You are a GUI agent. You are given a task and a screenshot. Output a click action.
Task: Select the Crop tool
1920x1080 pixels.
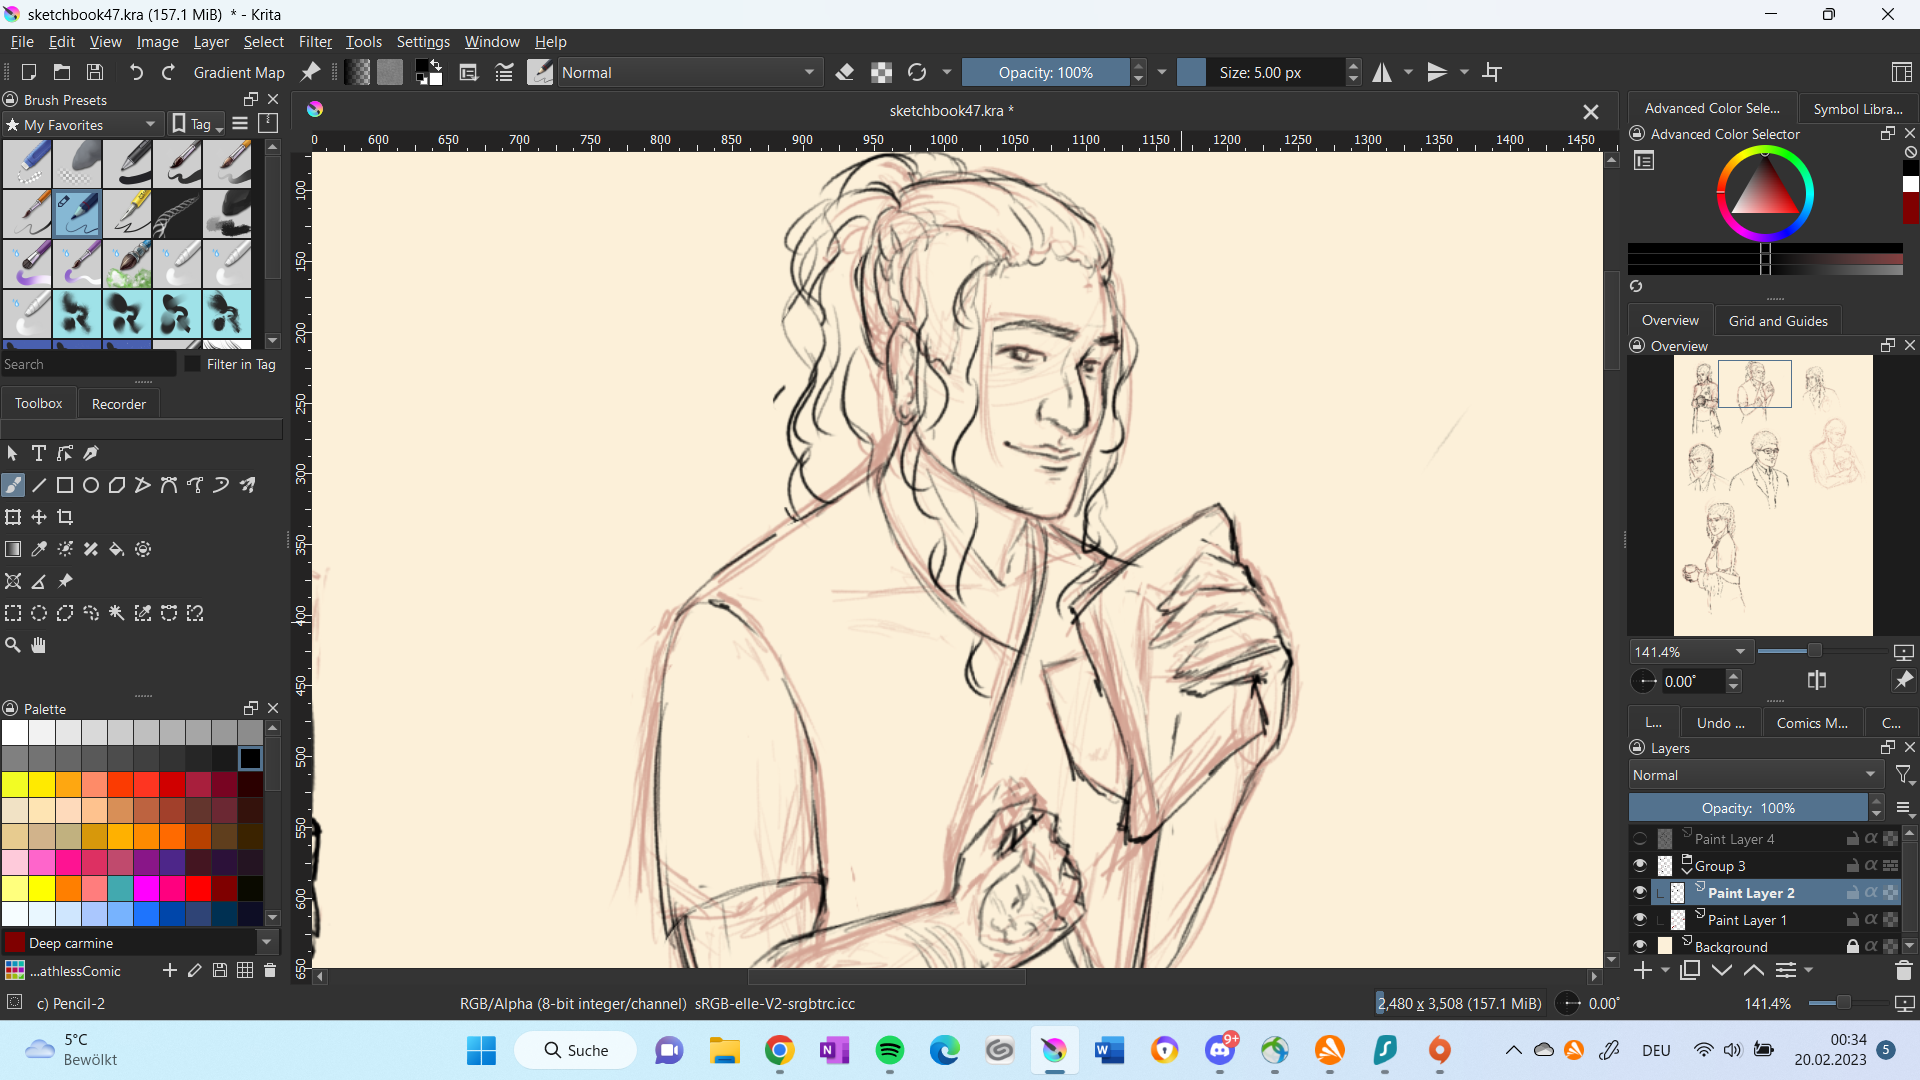point(65,518)
